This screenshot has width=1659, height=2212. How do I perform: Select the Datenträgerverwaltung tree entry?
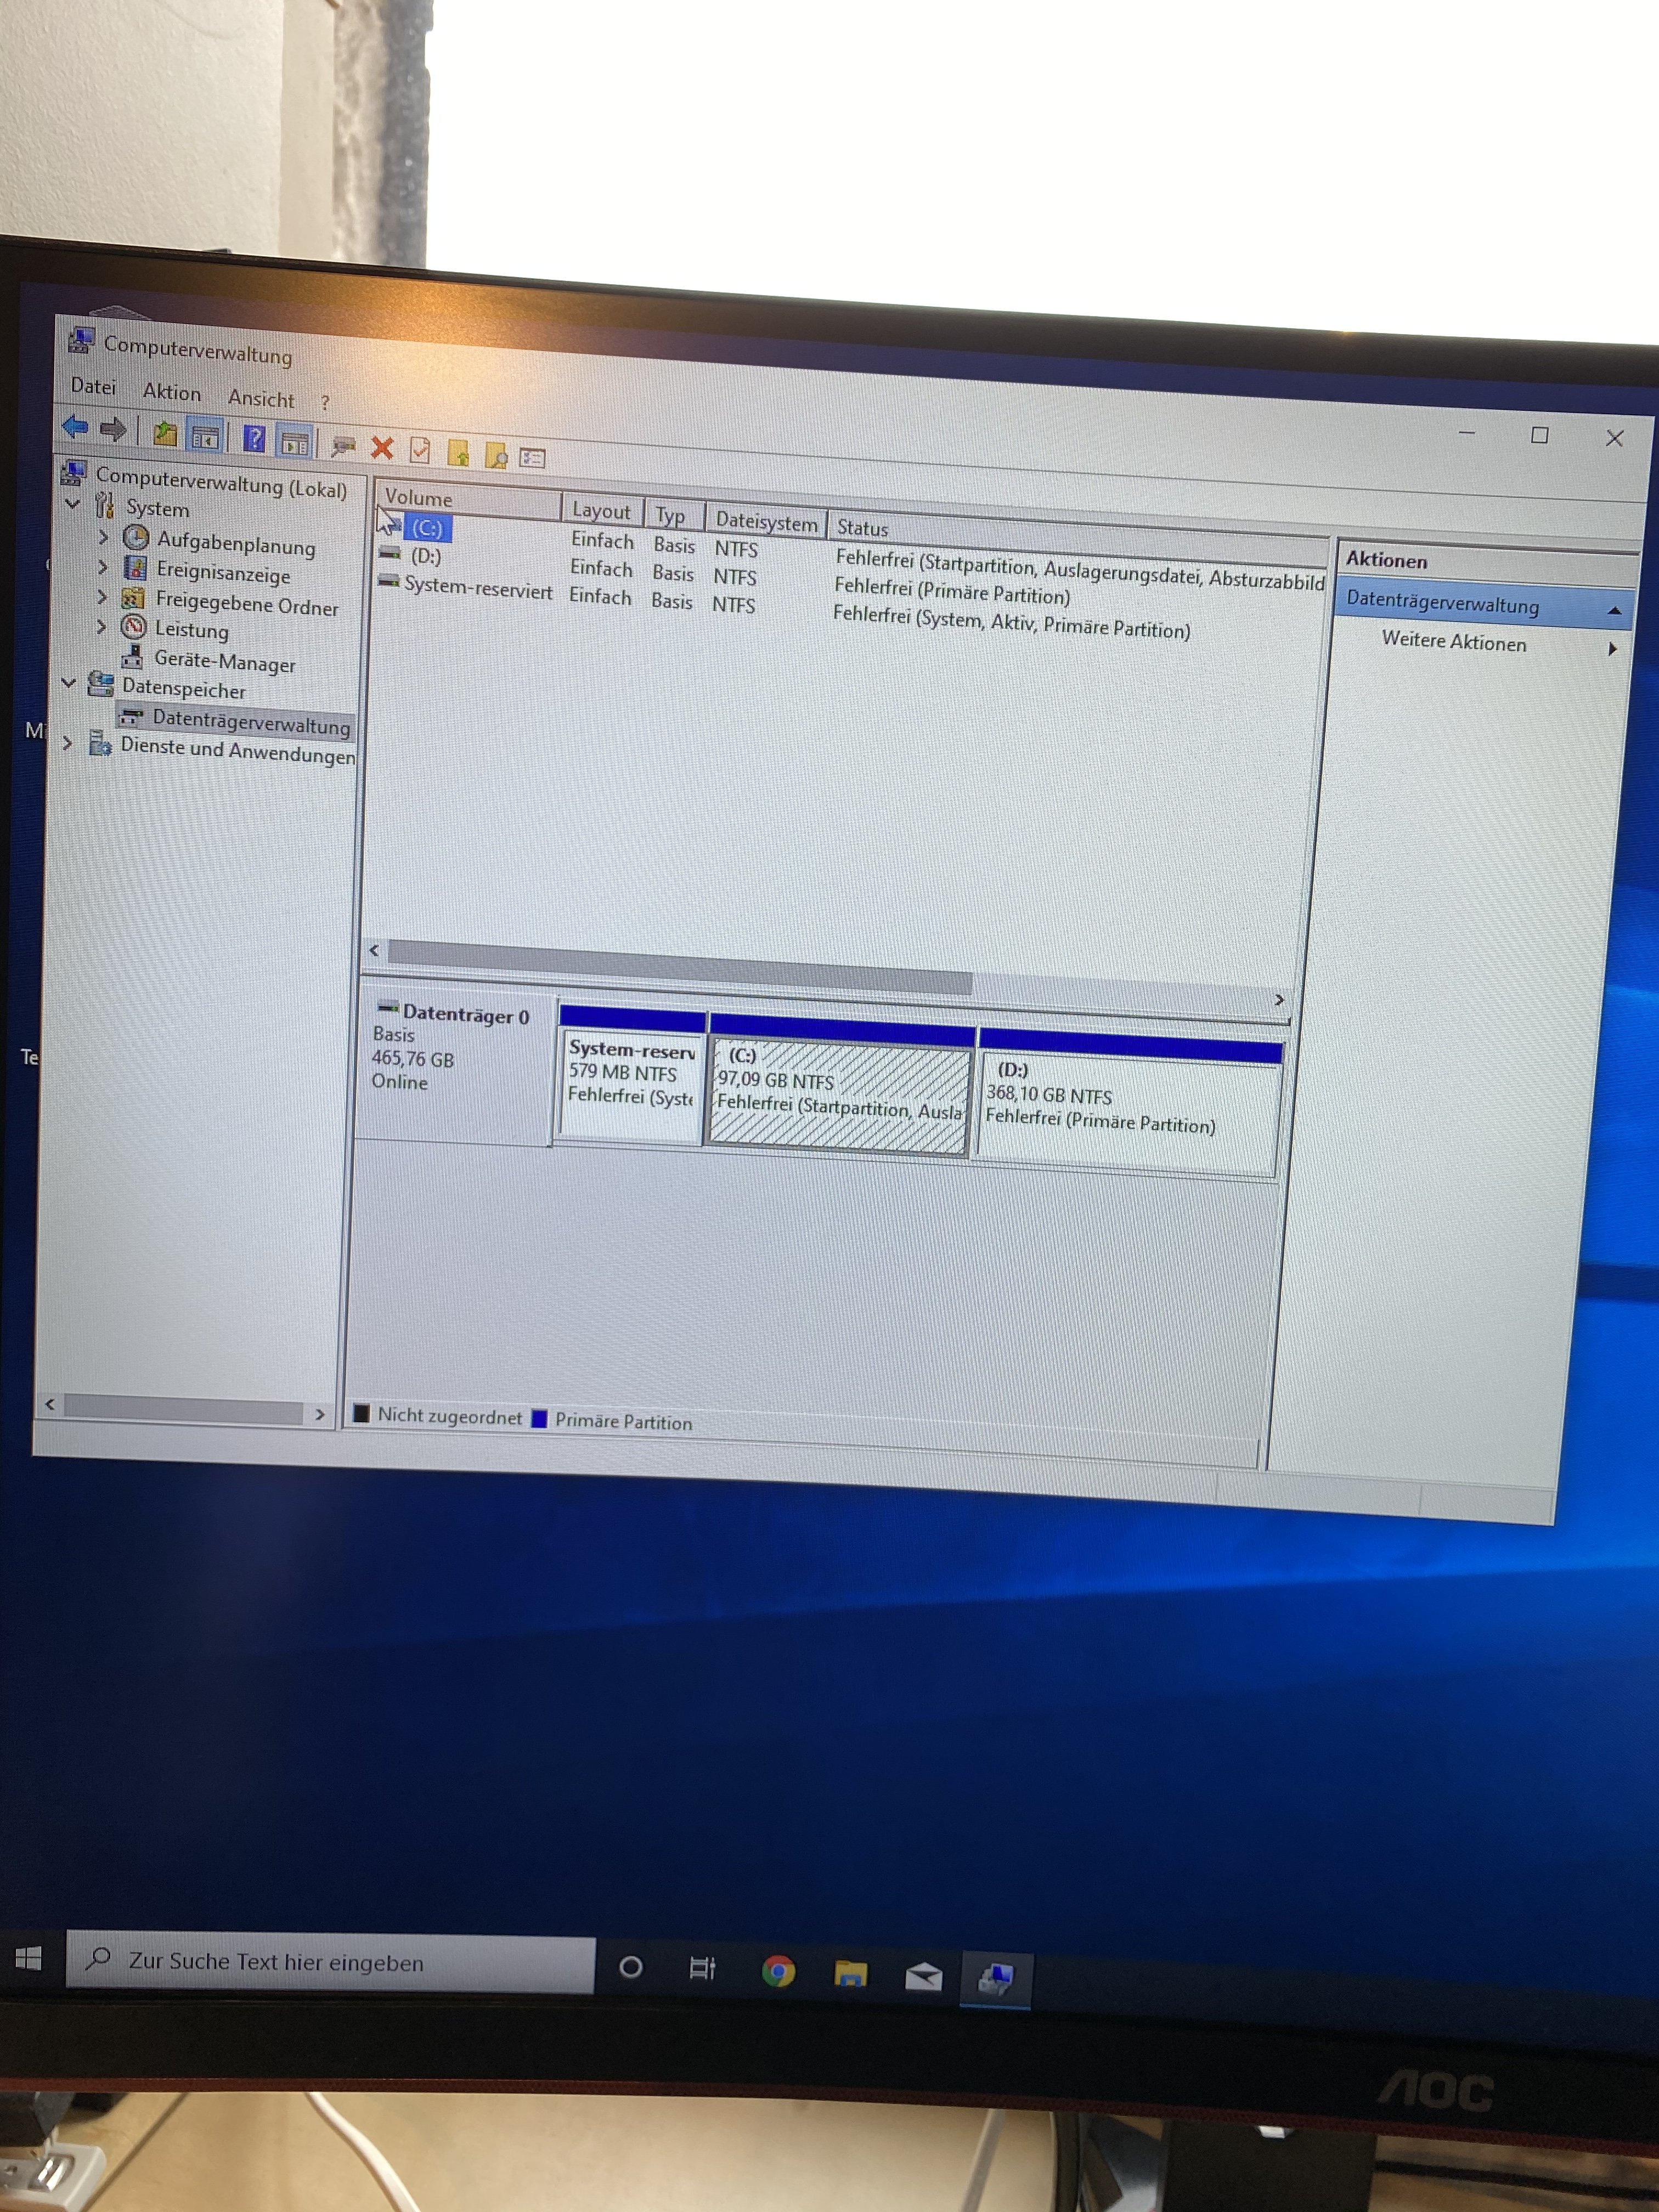point(250,723)
